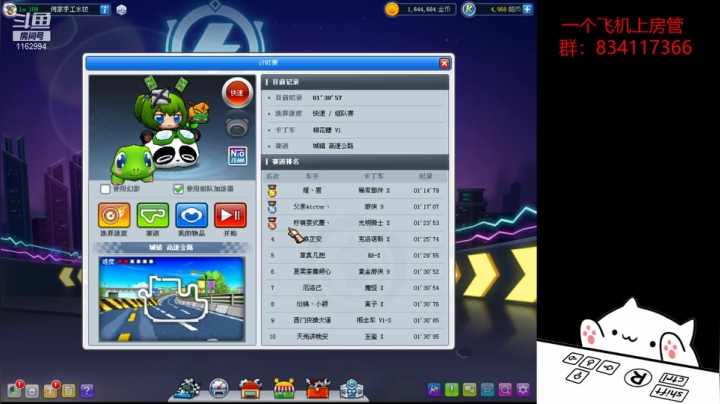Select ranking row with record 01'14'79
The width and height of the screenshot is (720, 404).
pos(355,191)
